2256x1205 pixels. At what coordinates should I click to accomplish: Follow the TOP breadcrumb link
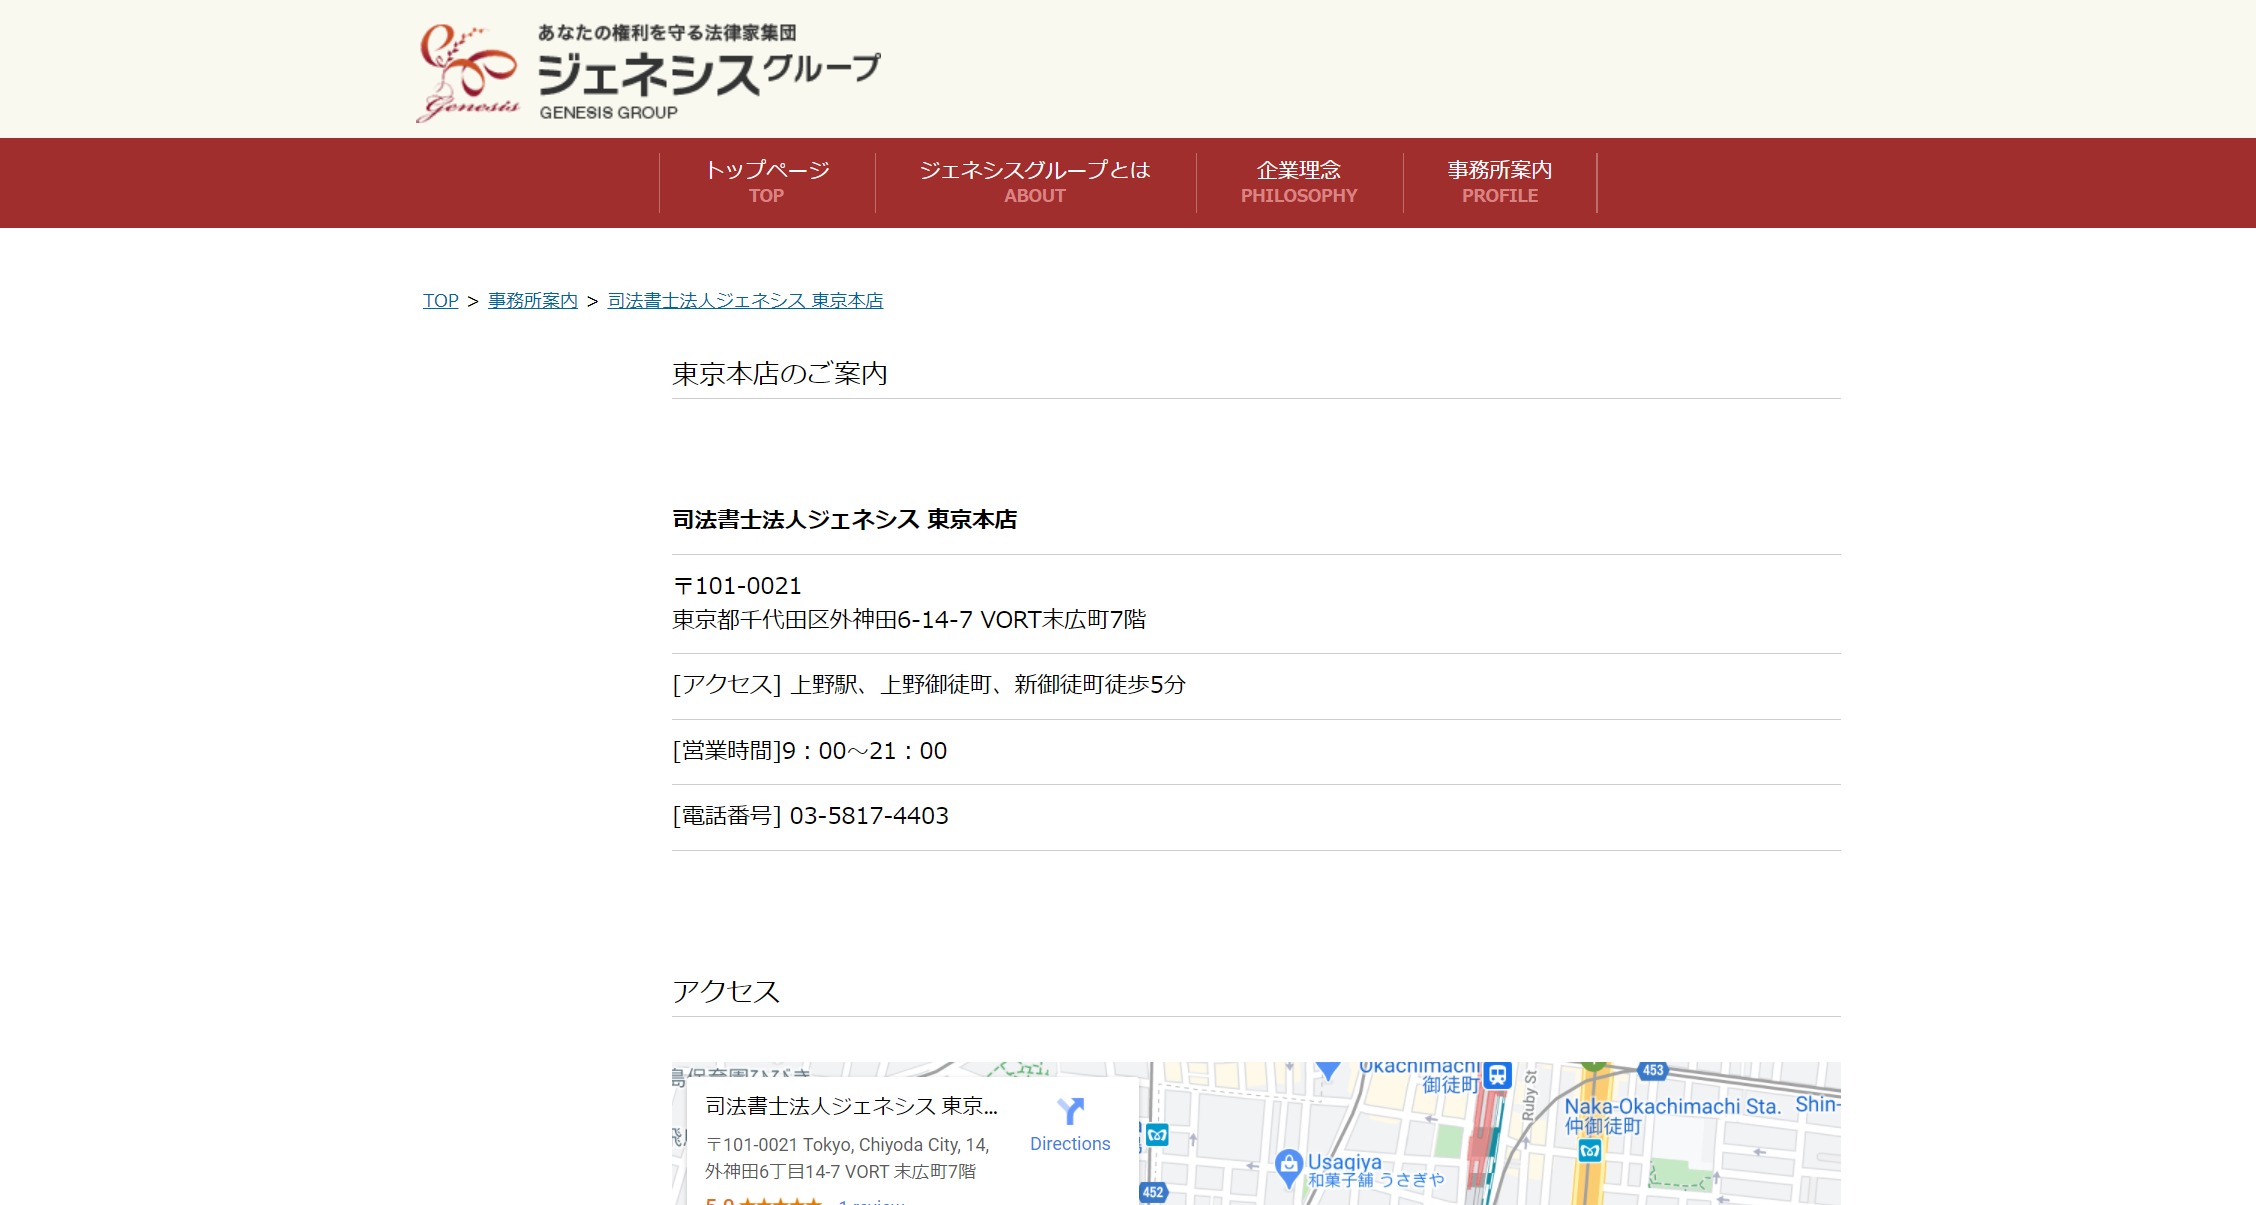pyautogui.click(x=441, y=301)
